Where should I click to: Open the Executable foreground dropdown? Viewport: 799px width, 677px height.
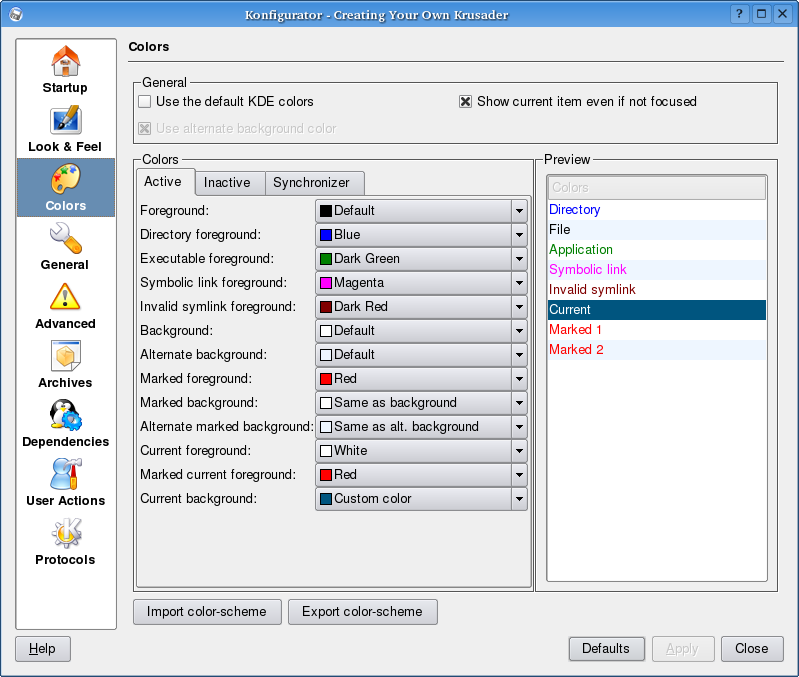point(421,259)
